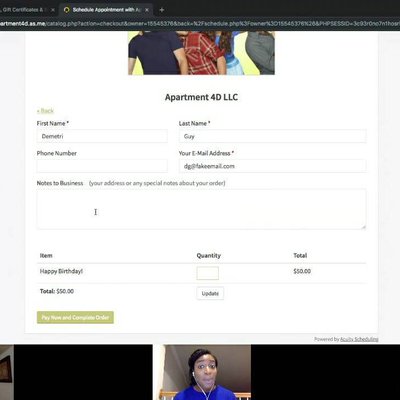Close the Gift Certificates tab
The height and width of the screenshot is (400, 400).
[53, 10]
